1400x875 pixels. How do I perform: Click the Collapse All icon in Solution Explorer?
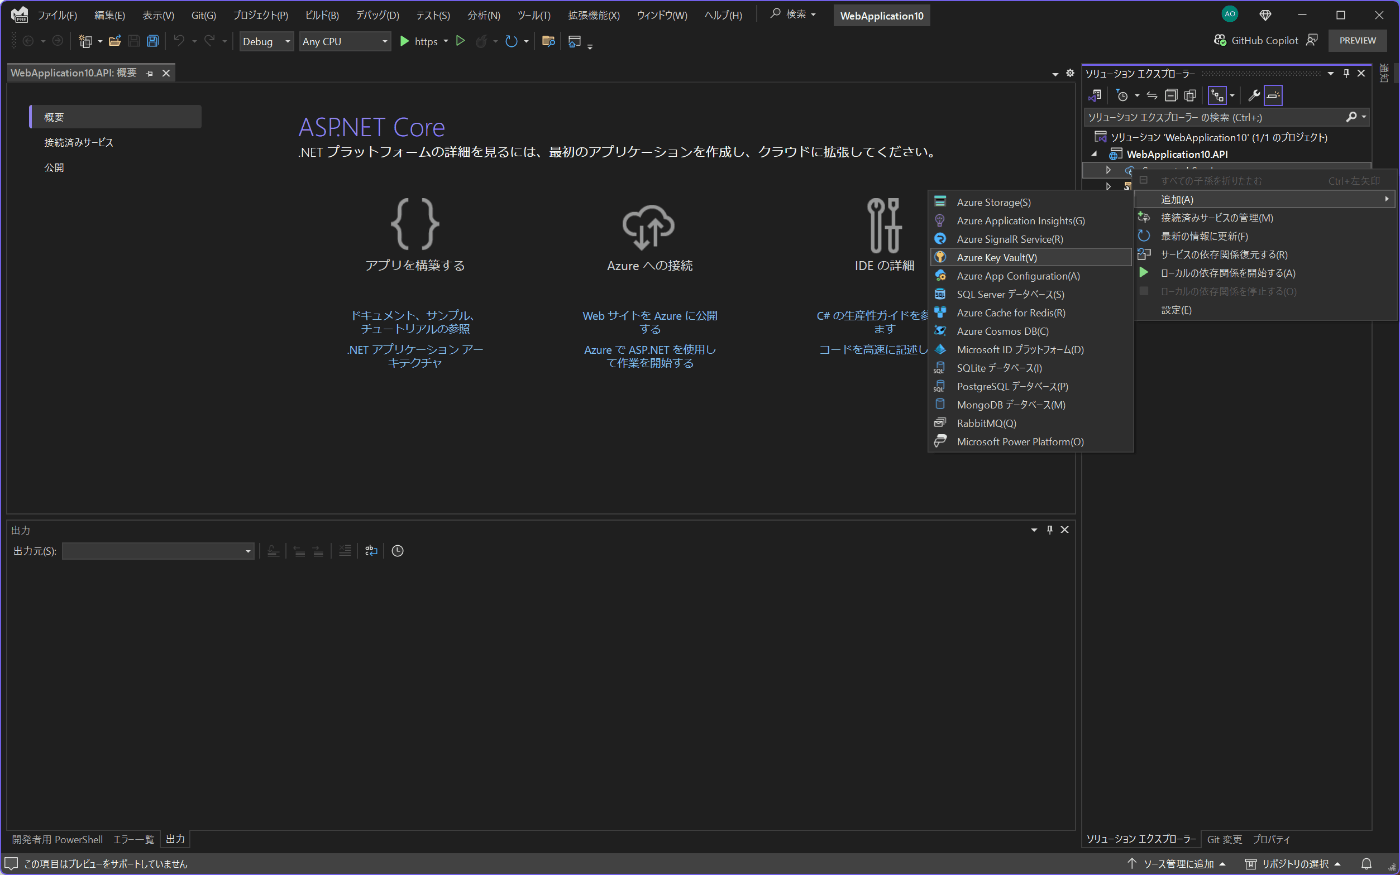click(1171, 95)
